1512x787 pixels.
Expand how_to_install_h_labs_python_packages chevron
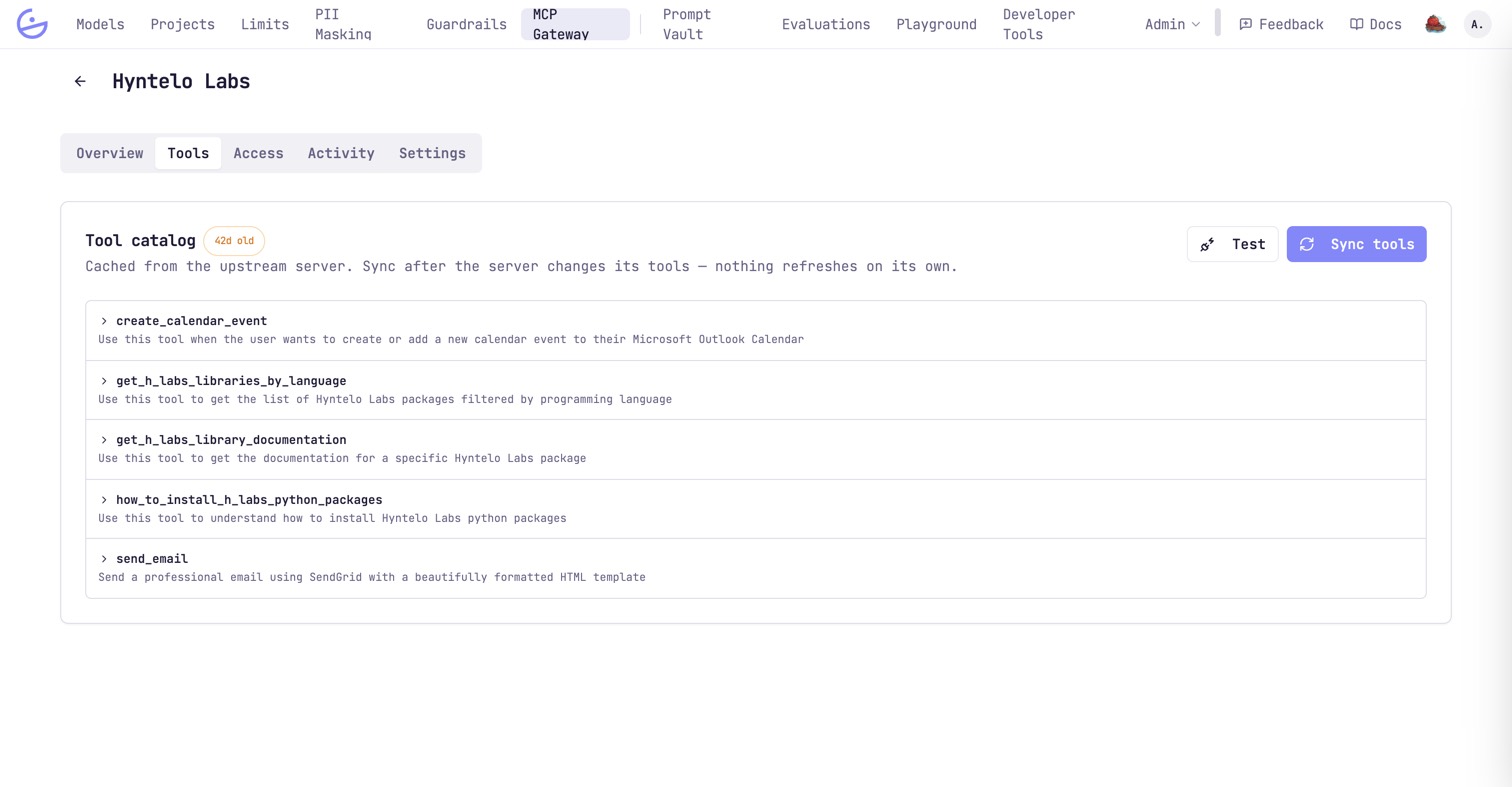click(x=104, y=499)
